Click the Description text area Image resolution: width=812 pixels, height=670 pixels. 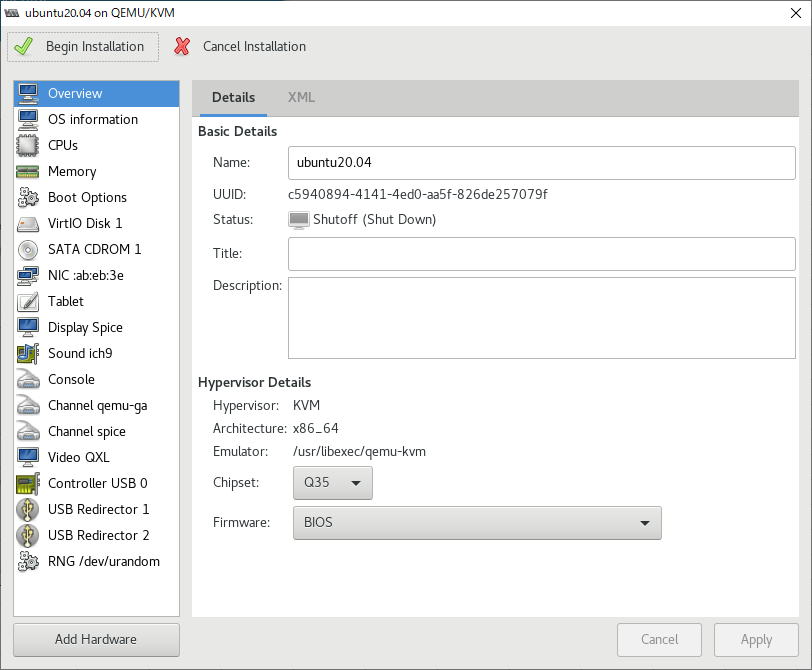[x=542, y=318]
